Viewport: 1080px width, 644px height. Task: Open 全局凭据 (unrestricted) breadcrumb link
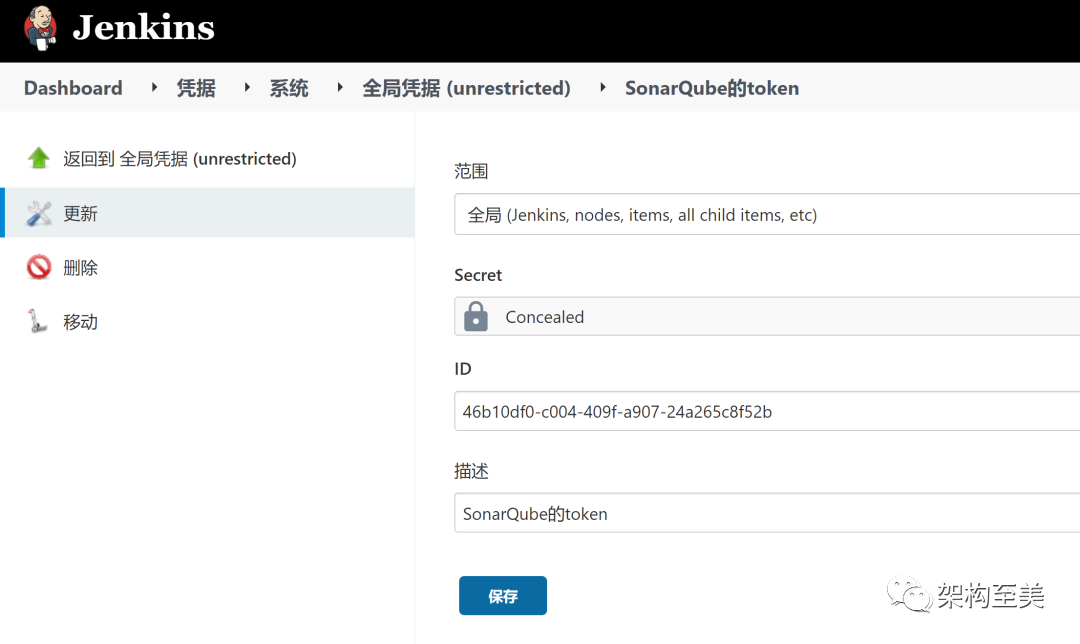[x=466, y=88]
